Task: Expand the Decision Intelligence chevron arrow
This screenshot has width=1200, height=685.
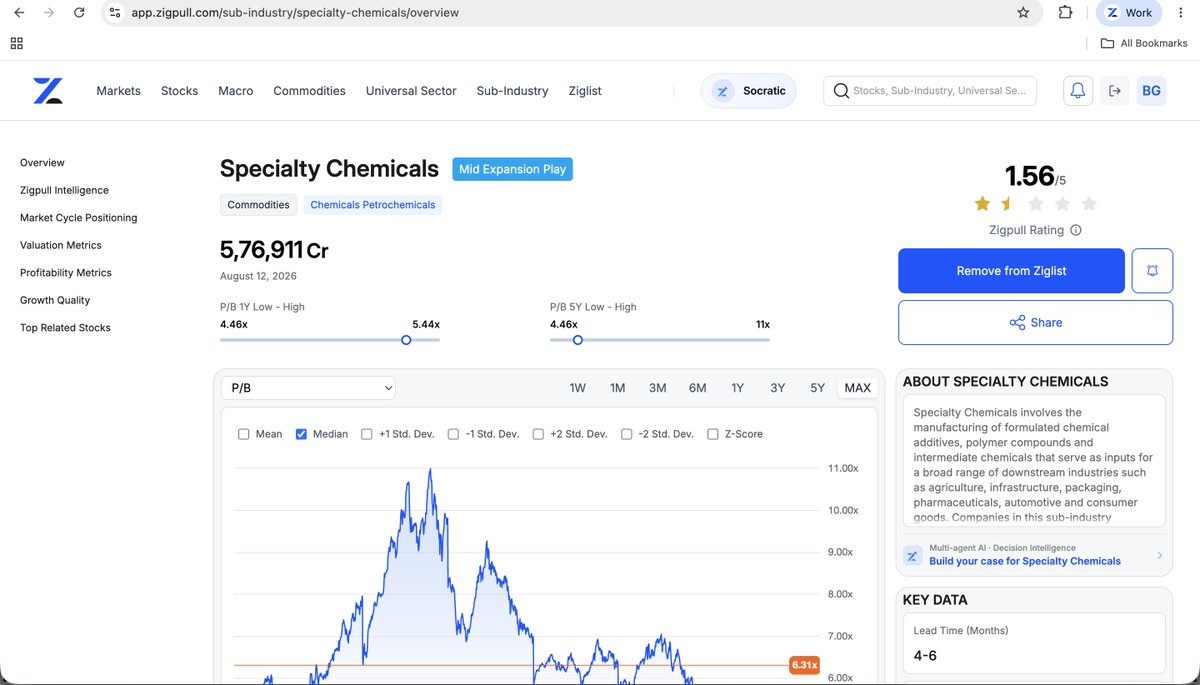Action: click(1159, 555)
